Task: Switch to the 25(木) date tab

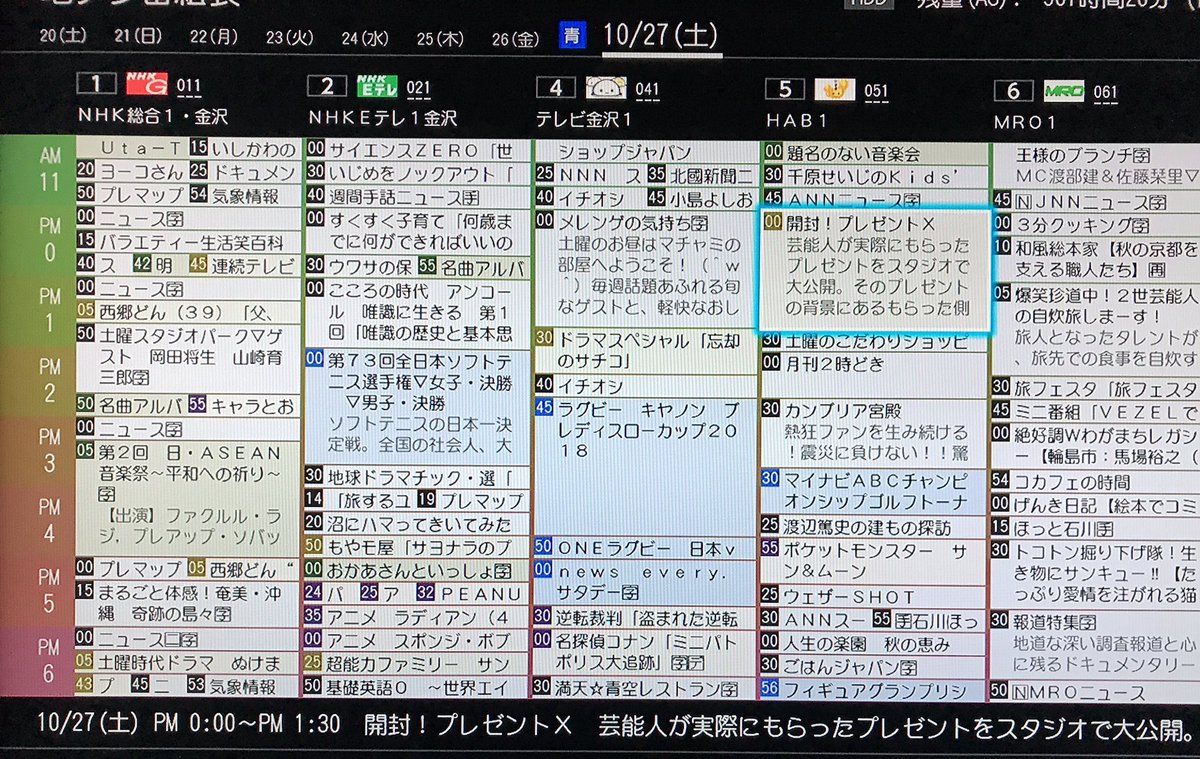Action: pyautogui.click(x=441, y=38)
